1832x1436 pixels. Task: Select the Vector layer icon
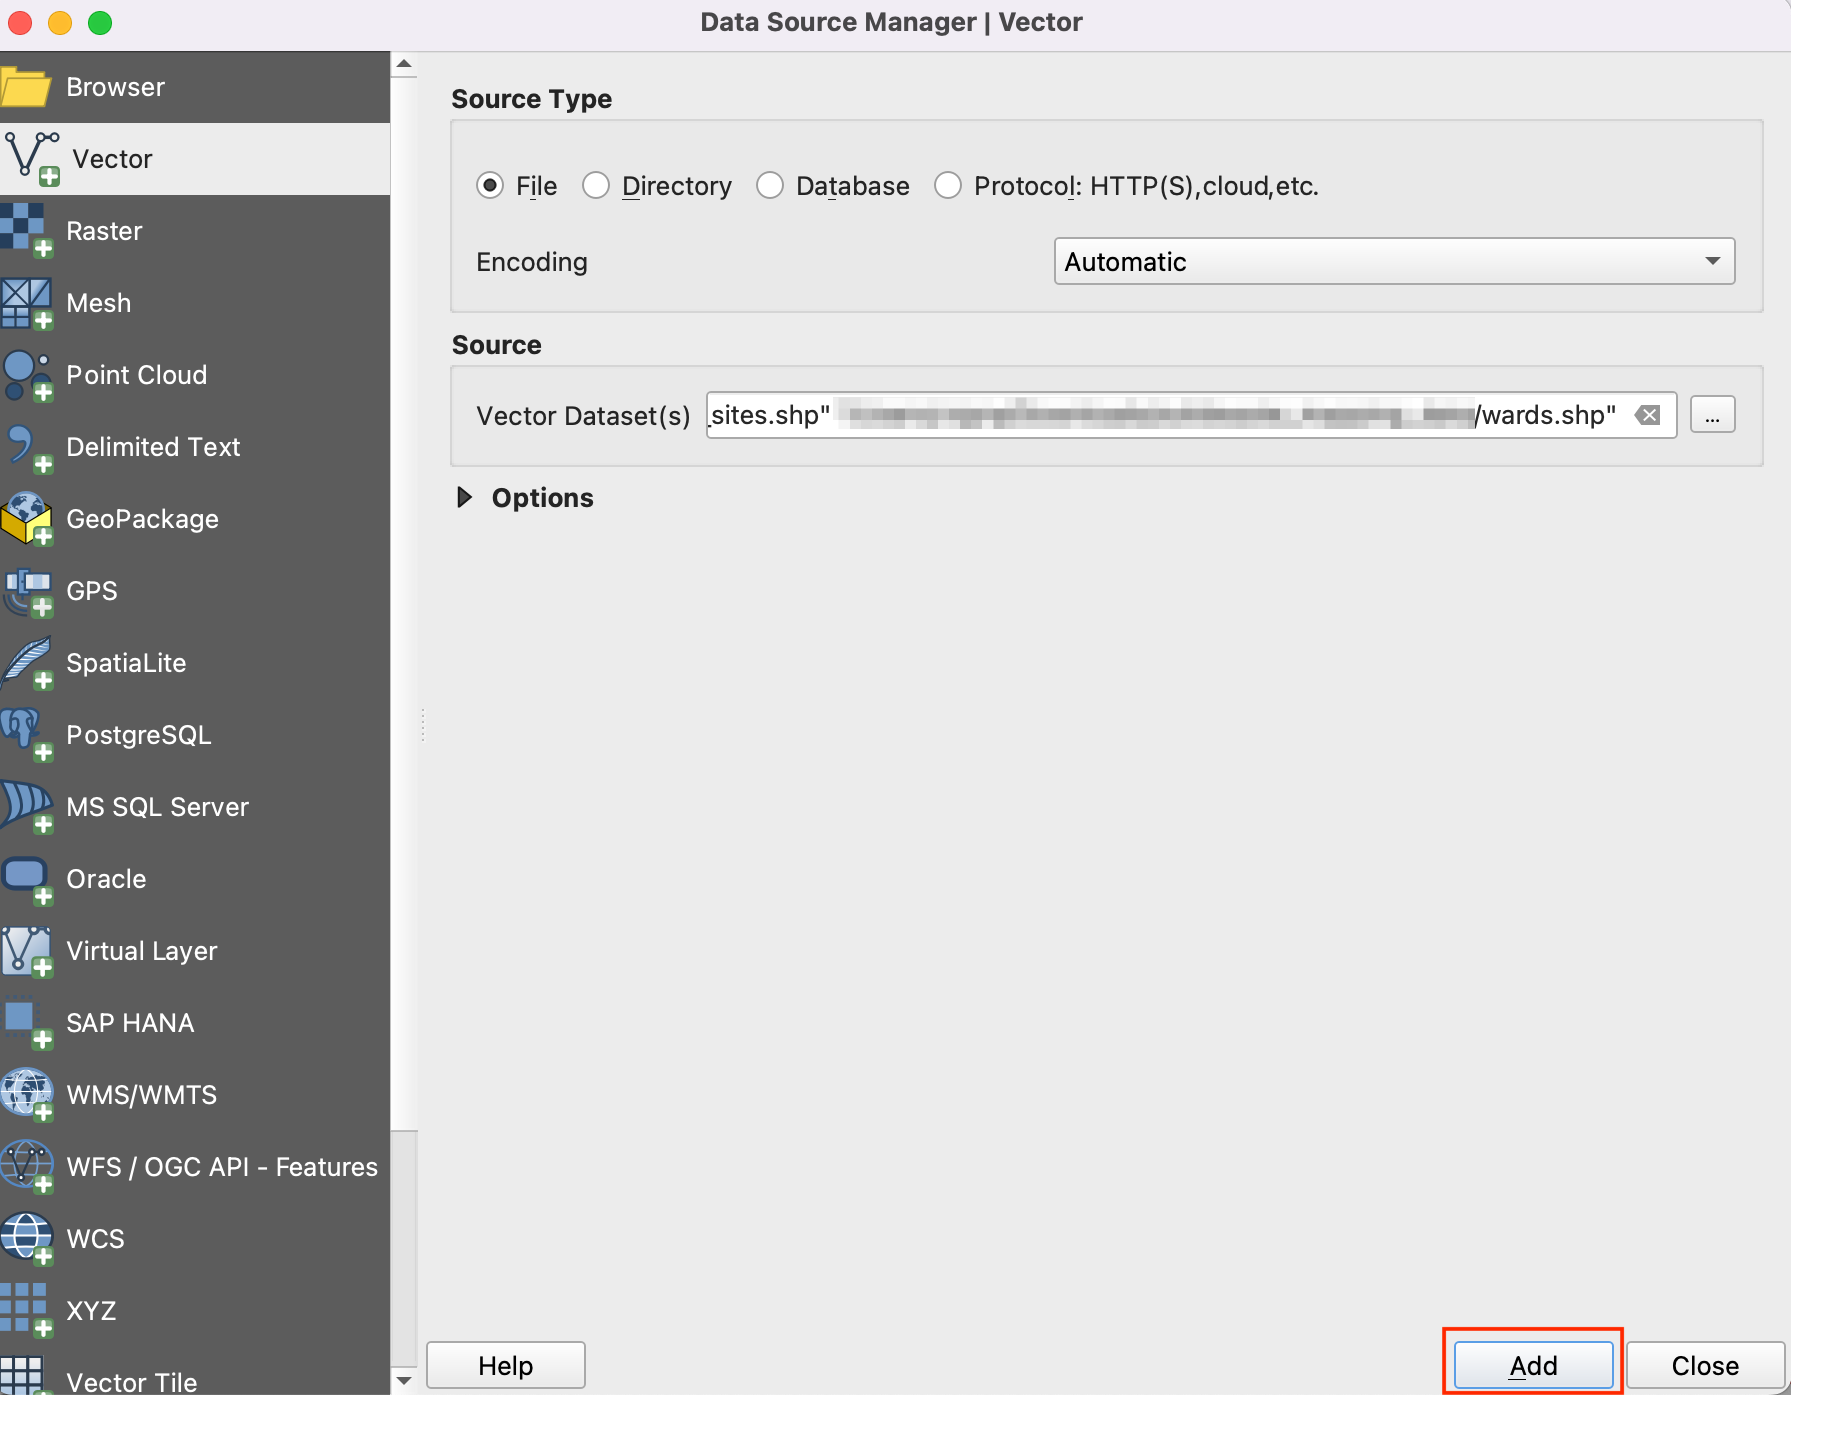pyautogui.click(x=32, y=159)
